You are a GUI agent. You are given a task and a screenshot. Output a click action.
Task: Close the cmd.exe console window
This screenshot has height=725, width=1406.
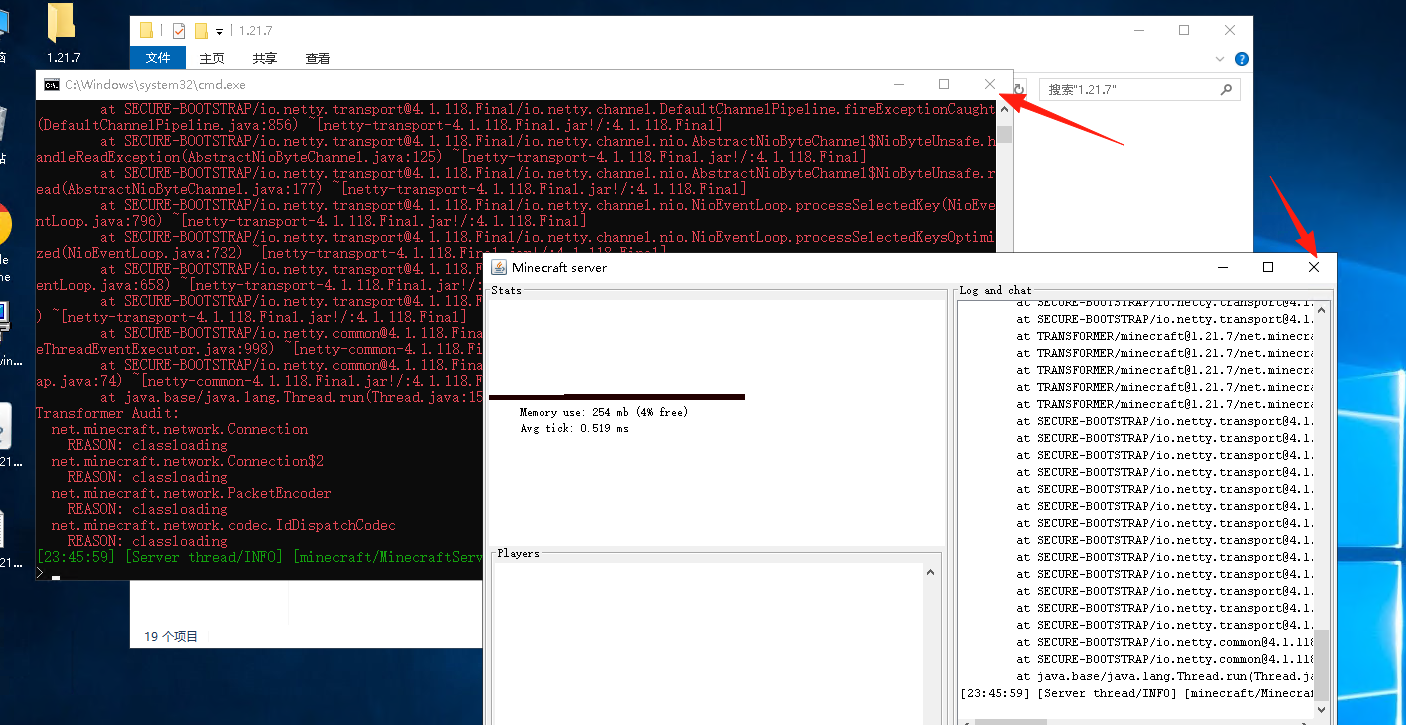pos(990,85)
